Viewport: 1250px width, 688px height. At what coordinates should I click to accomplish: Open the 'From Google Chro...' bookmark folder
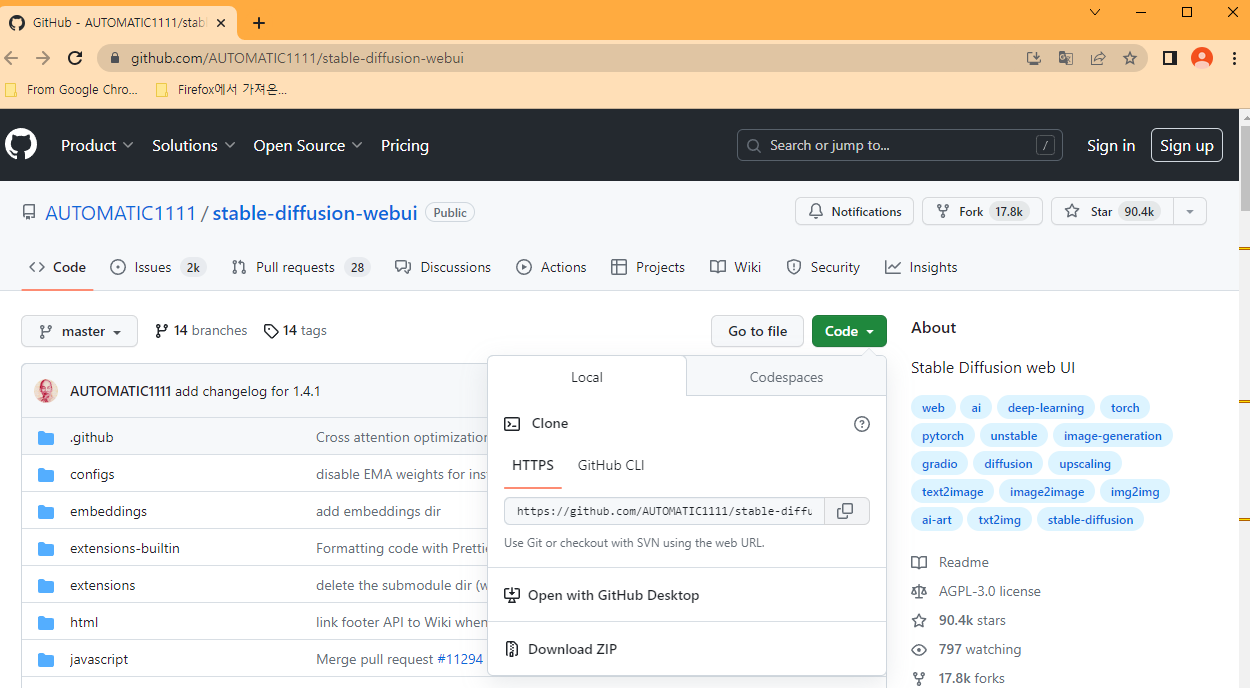point(72,90)
